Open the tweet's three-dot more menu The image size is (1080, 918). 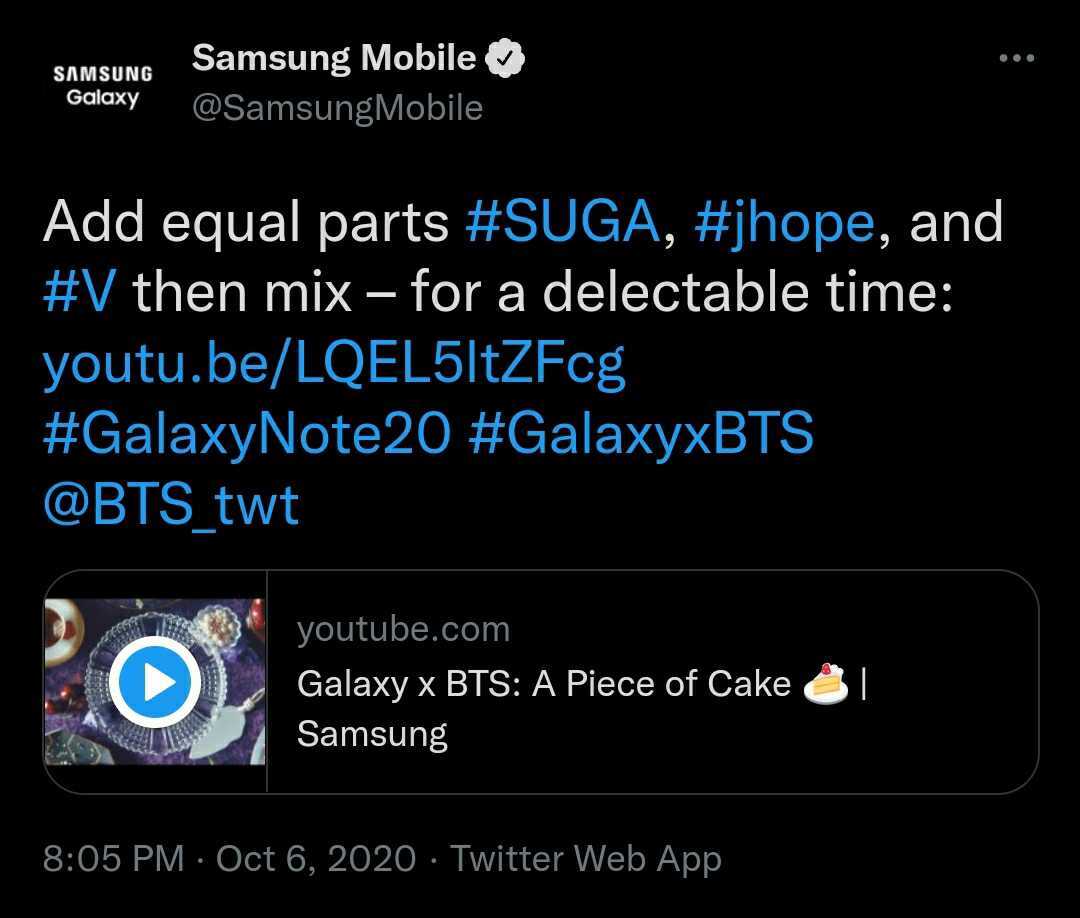tap(1016, 58)
